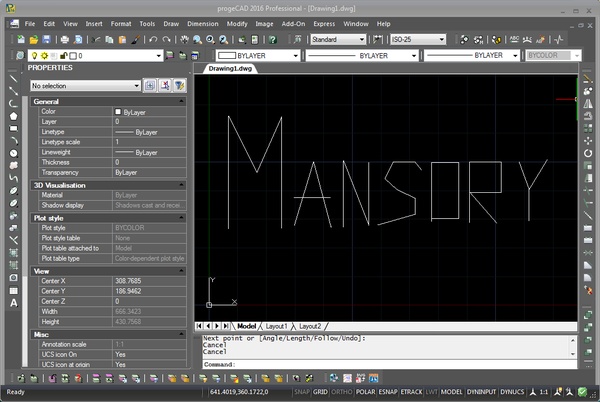Click the Polygon tool icon

(13, 115)
